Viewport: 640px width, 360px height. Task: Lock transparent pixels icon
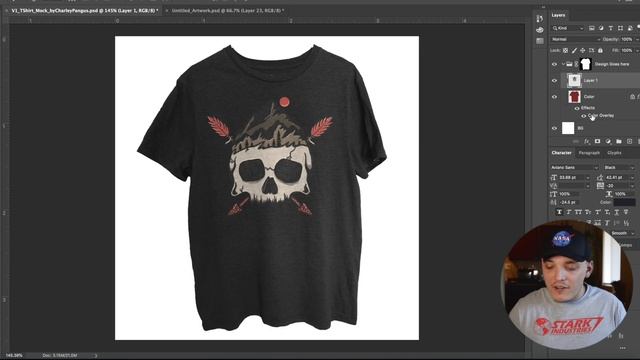click(565, 51)
